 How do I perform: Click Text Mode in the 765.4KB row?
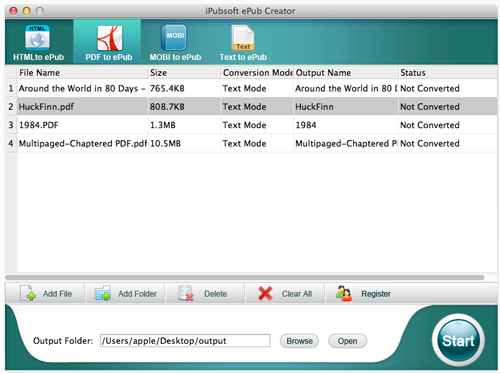[244, 88]
